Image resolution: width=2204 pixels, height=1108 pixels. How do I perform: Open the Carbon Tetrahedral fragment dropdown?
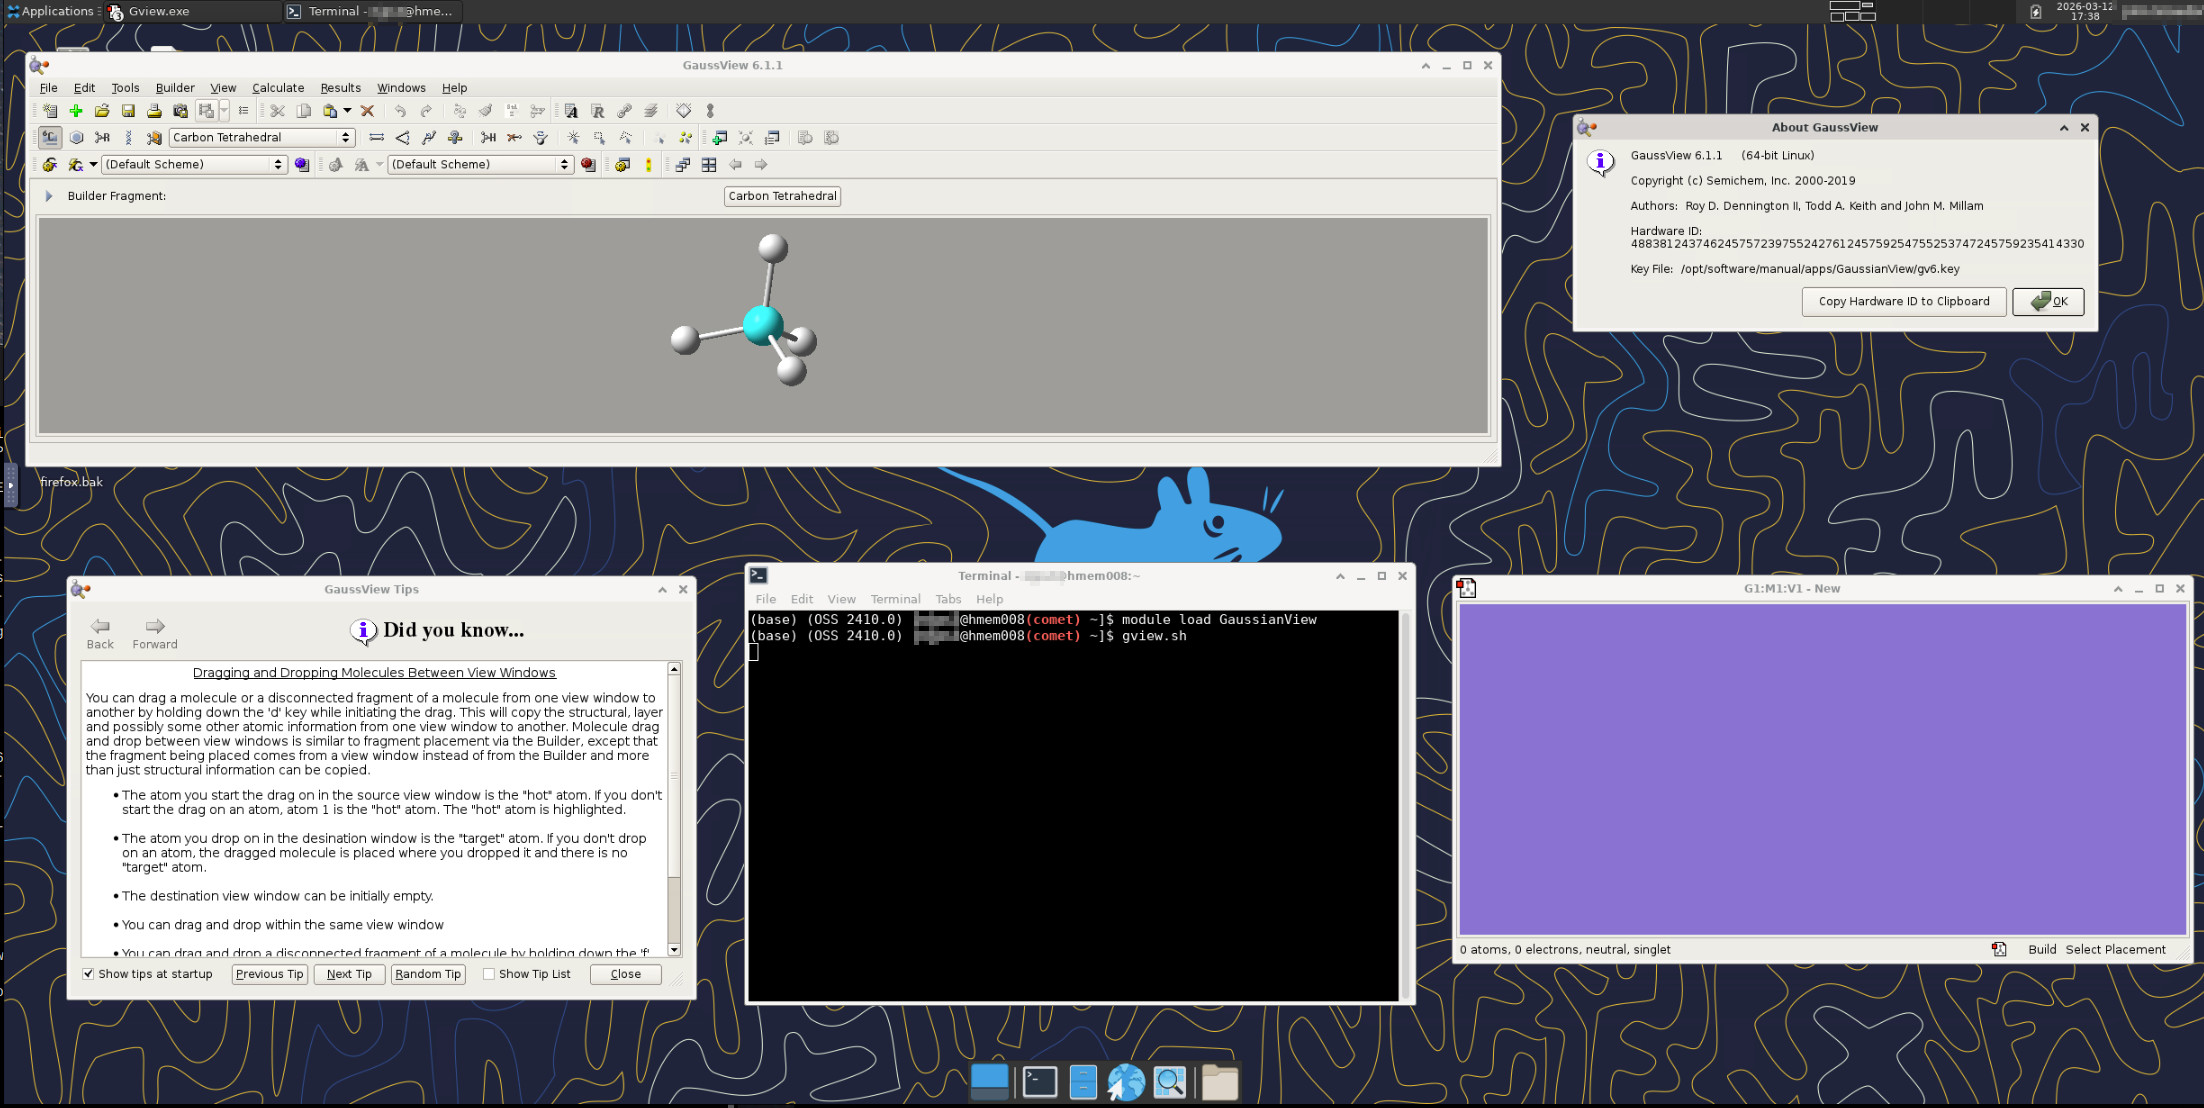click(262, 138)
